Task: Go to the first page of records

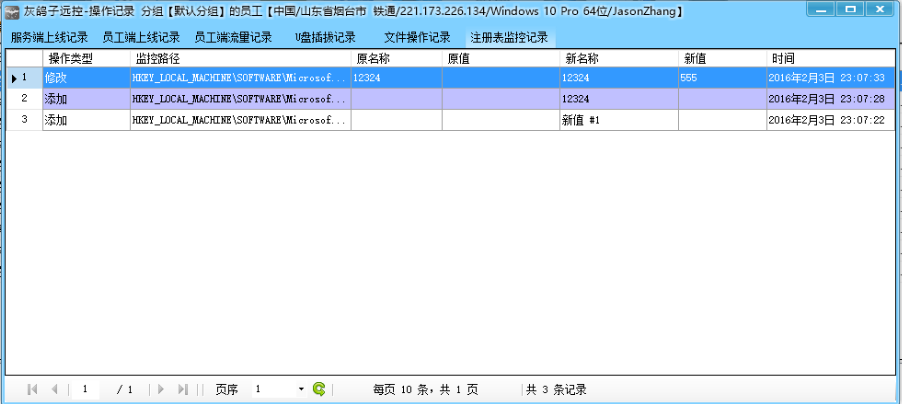Action: [33, 389]
